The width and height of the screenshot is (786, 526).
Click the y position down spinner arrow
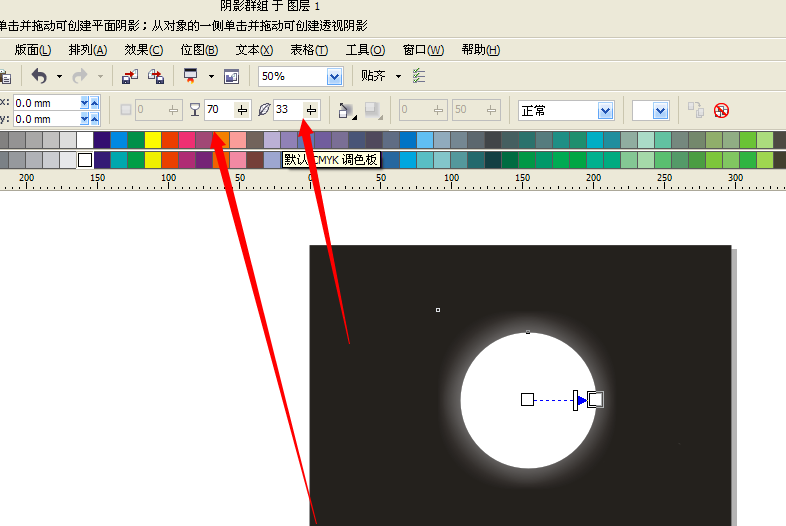coord(84,119)
